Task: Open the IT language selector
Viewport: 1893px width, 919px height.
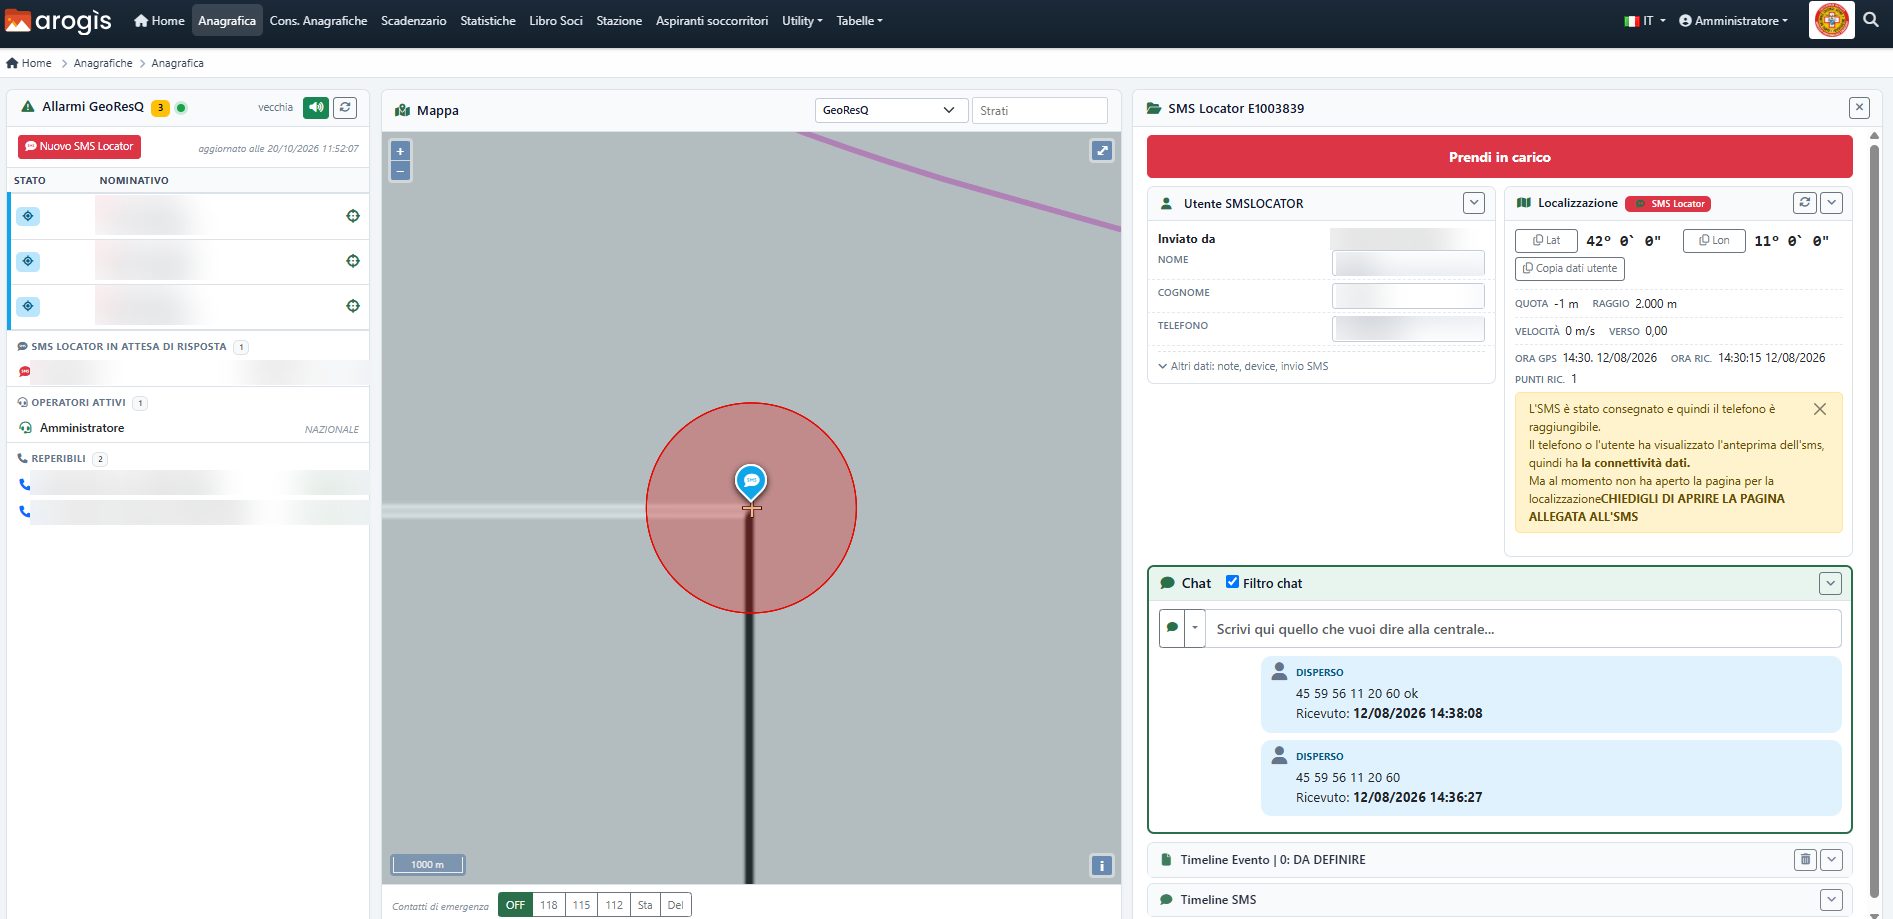Action: point(1645,20)
